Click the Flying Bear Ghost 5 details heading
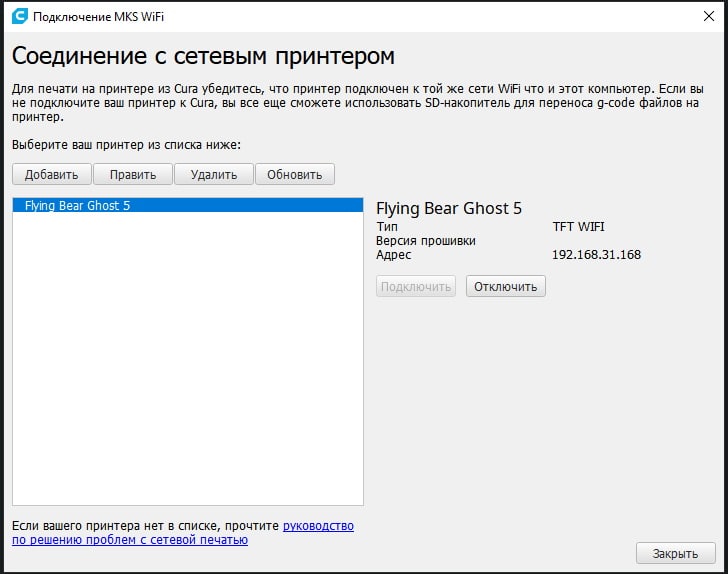728x574 pixels. click(x=449, y=209)
